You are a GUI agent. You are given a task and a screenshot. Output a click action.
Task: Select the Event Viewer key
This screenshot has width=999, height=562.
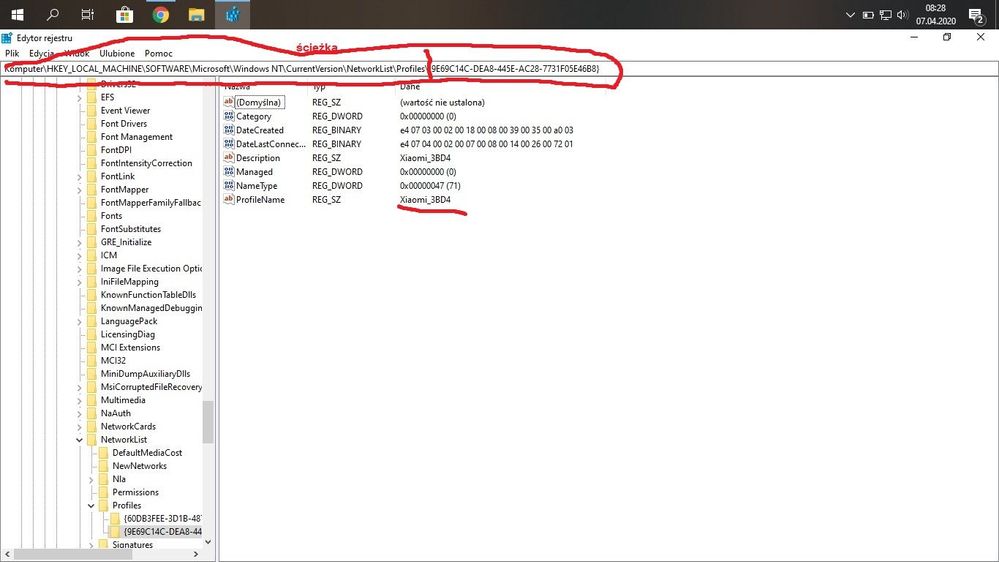[x=125, y=110]
